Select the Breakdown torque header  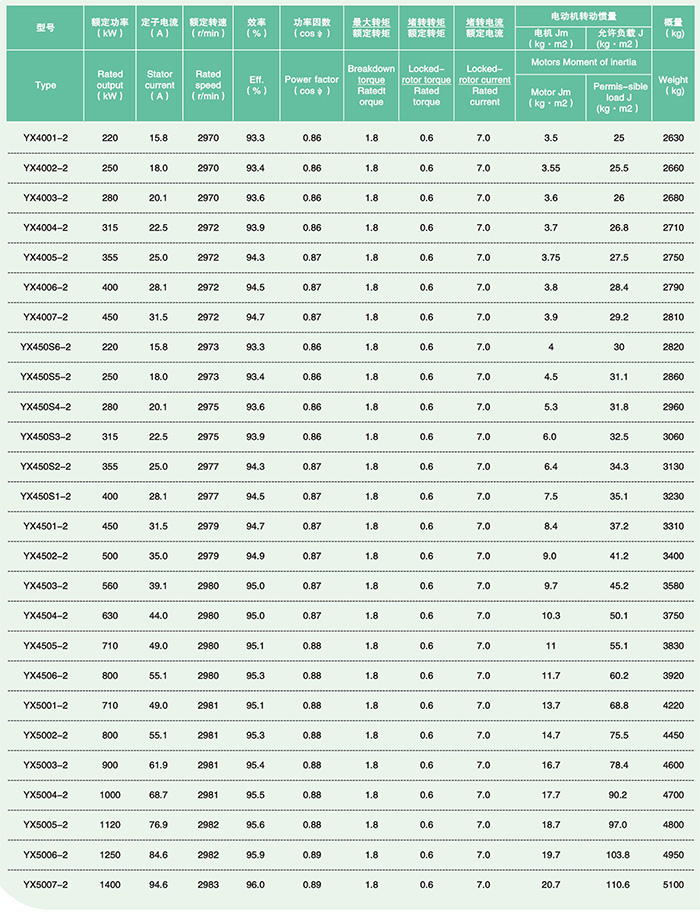point(371,85)
